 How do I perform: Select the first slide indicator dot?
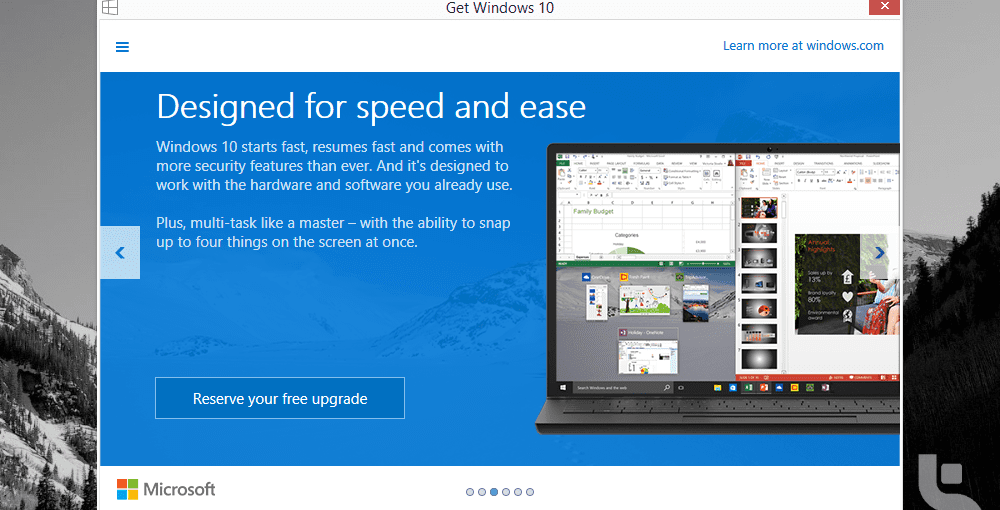(x=470, y=492)
